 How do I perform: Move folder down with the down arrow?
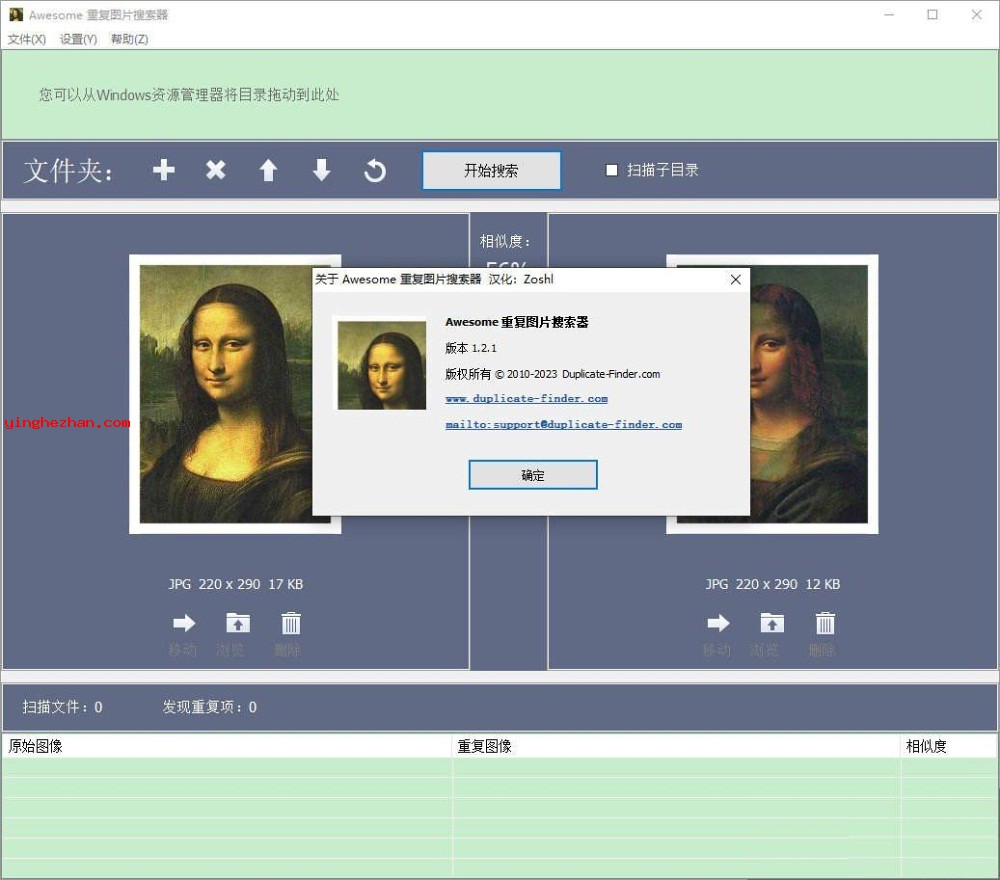pos(321,170)
